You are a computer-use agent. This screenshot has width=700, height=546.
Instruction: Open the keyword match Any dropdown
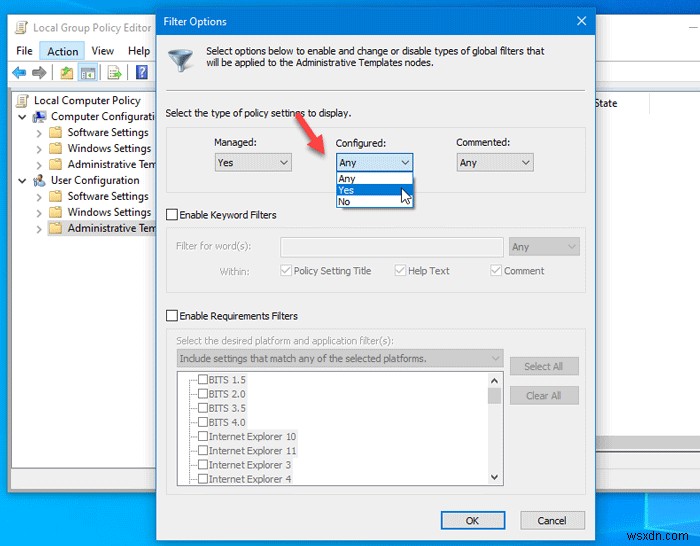pyautogui.click(x=544, y=247)
